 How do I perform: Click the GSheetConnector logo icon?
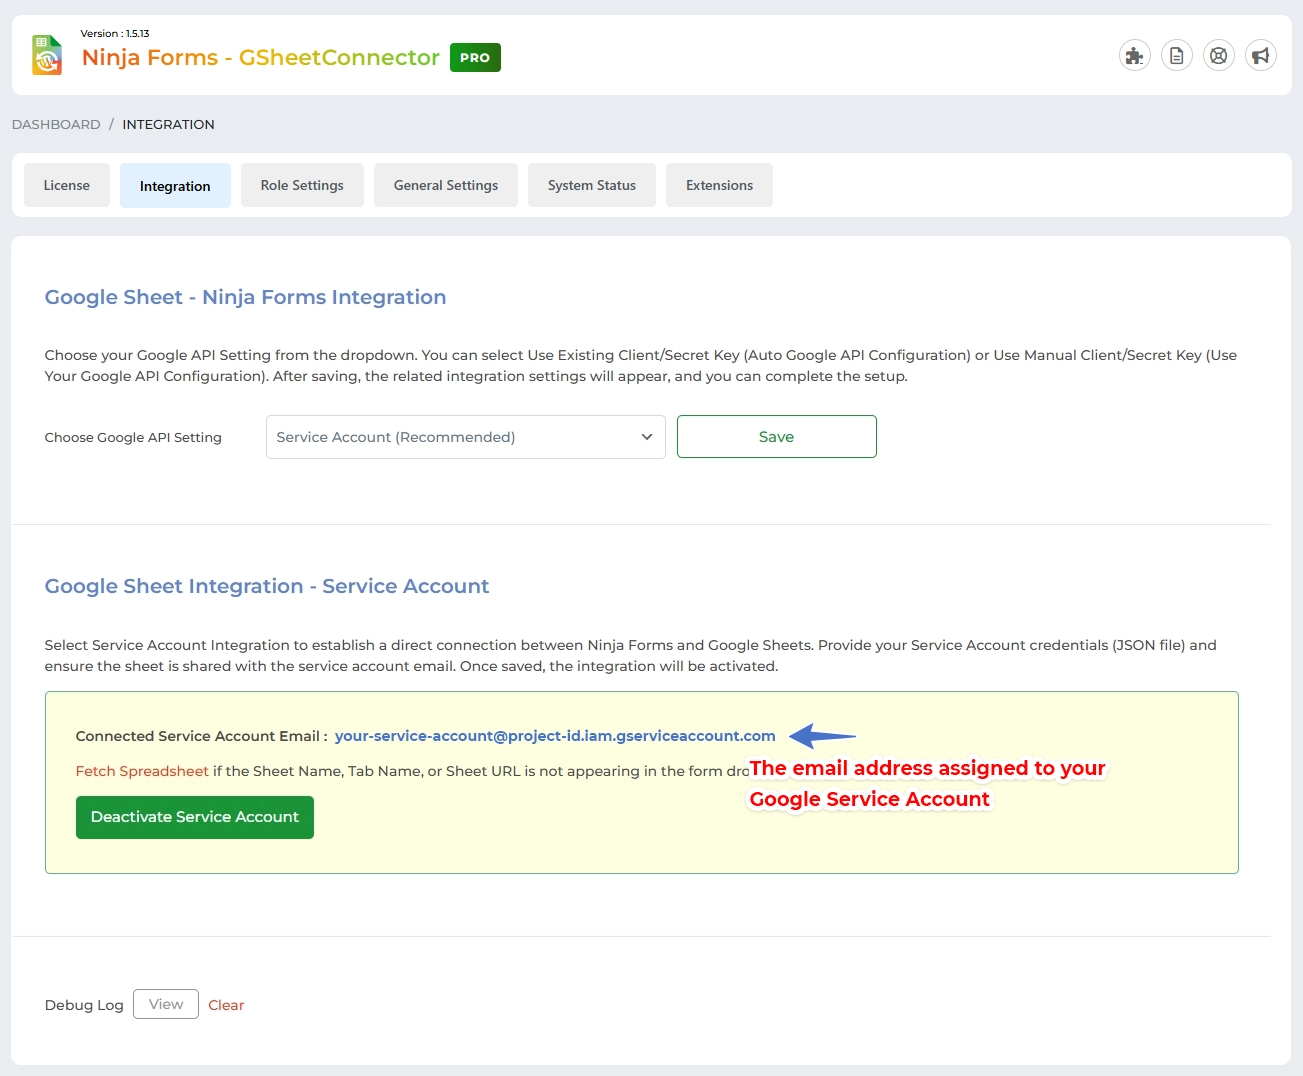(x=47, y=56)
